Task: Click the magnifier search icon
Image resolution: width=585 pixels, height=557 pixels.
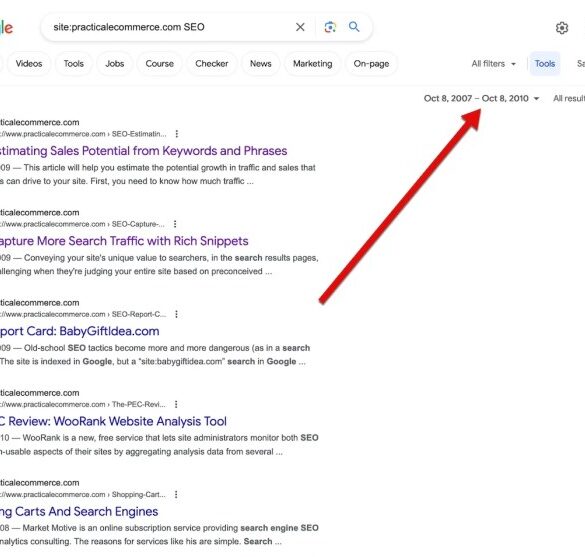Action: [354, 27]
